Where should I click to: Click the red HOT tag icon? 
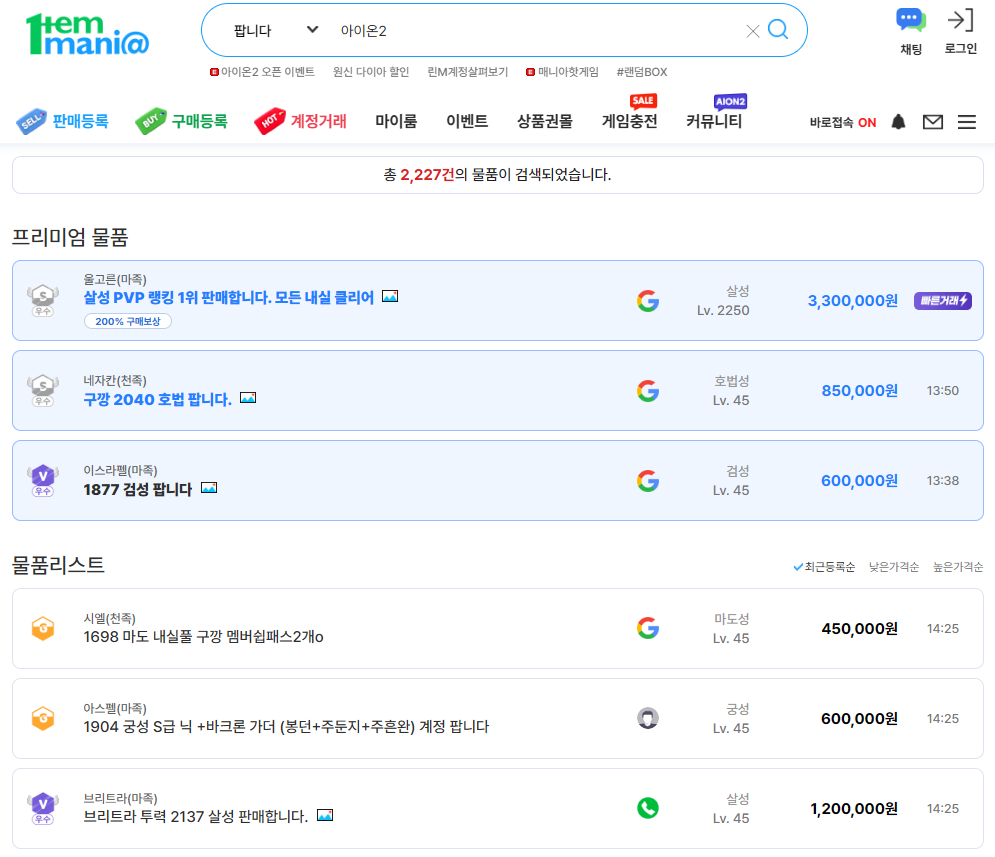point(270,121)
